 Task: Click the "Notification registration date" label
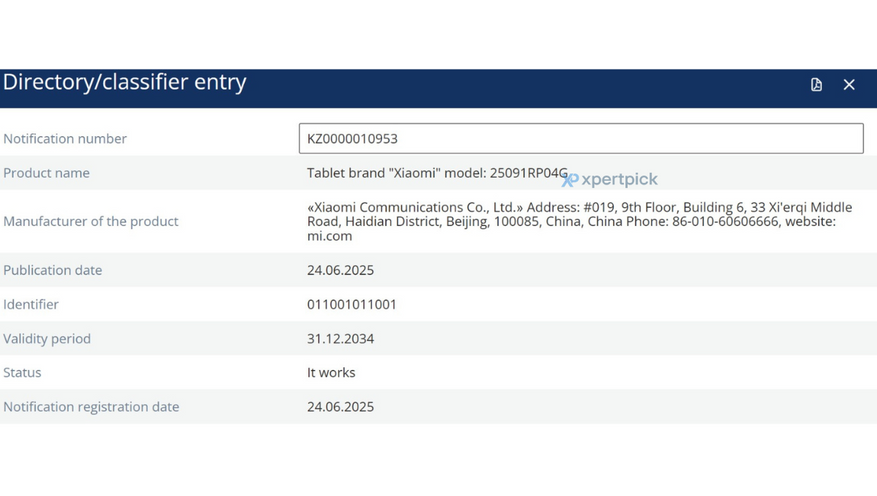coord(91,407)
